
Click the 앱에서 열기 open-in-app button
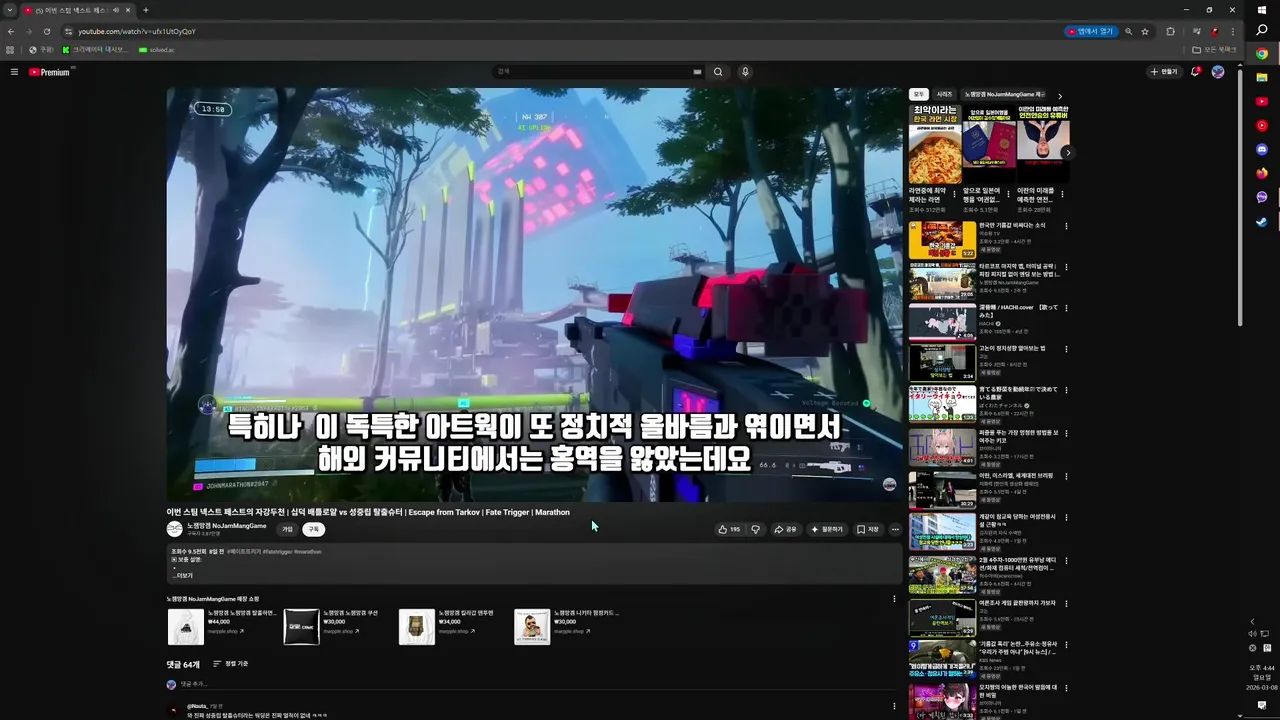point(1091,31)
